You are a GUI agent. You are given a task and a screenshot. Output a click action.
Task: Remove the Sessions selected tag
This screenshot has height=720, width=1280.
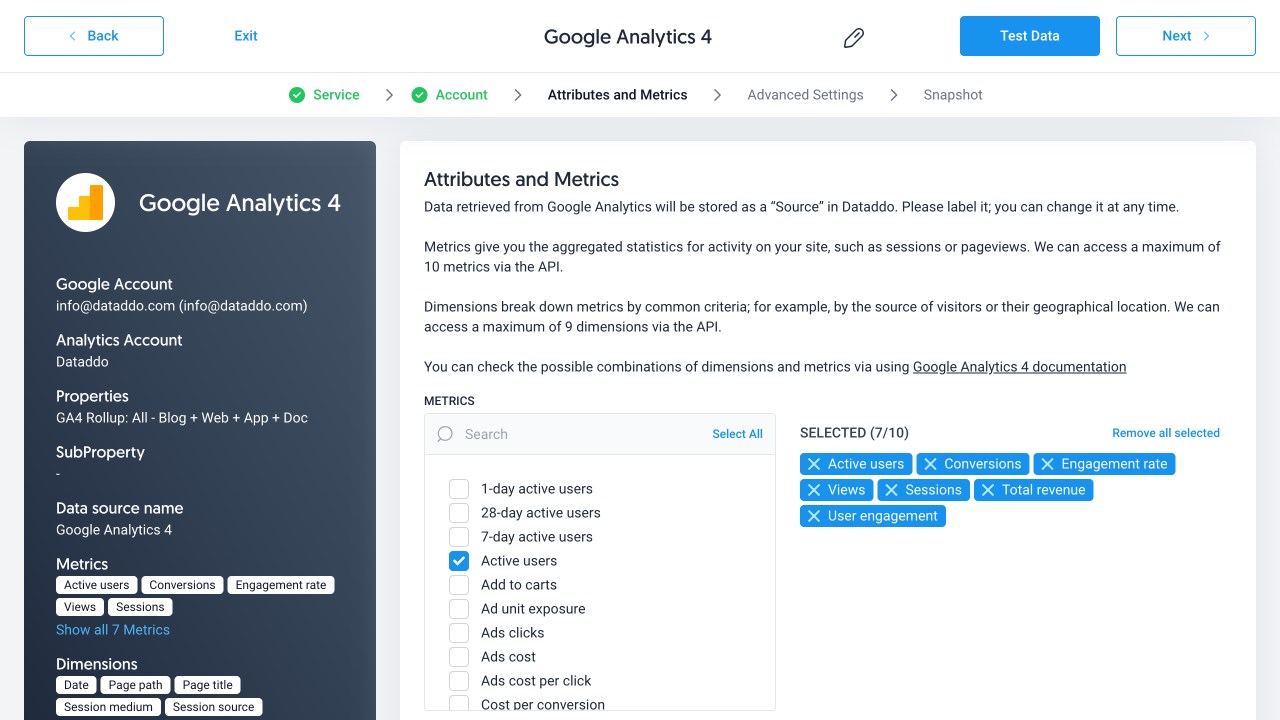coord(891,490)
